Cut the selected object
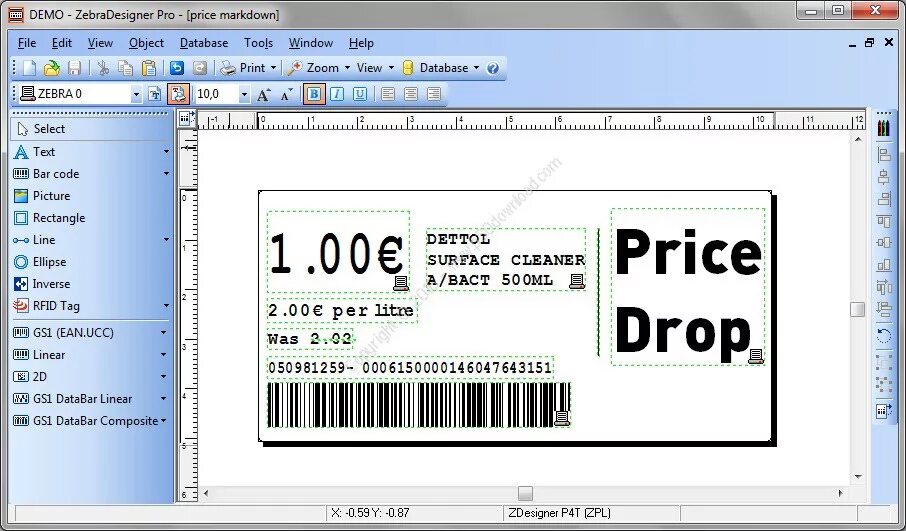The width and height of the screenshot is (906, 531). pos(103,68)
